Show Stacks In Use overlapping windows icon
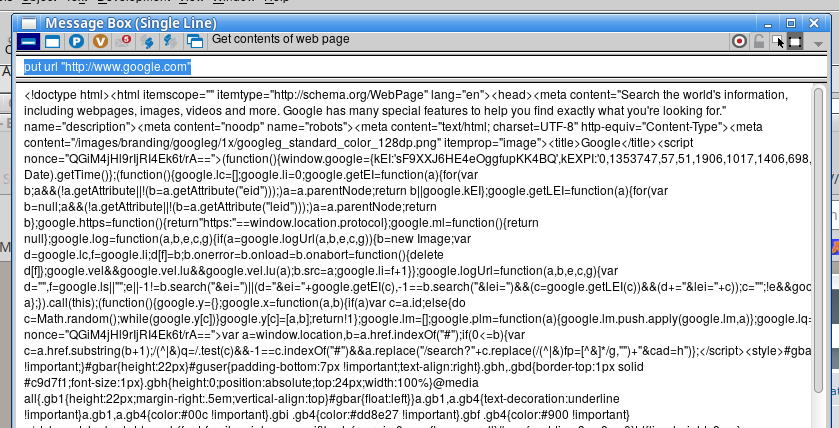 pyautogui.click(x=195, y=41)
